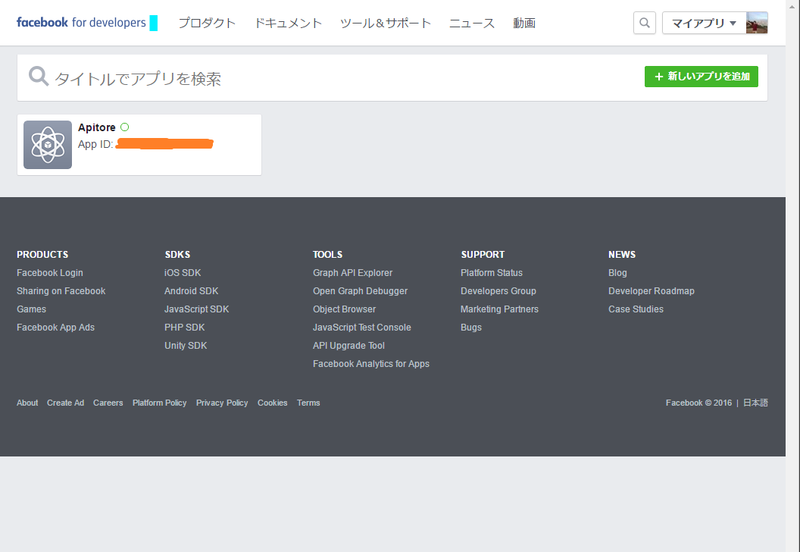
Task: Open the Case Studies link
Action: pos(636,309)
